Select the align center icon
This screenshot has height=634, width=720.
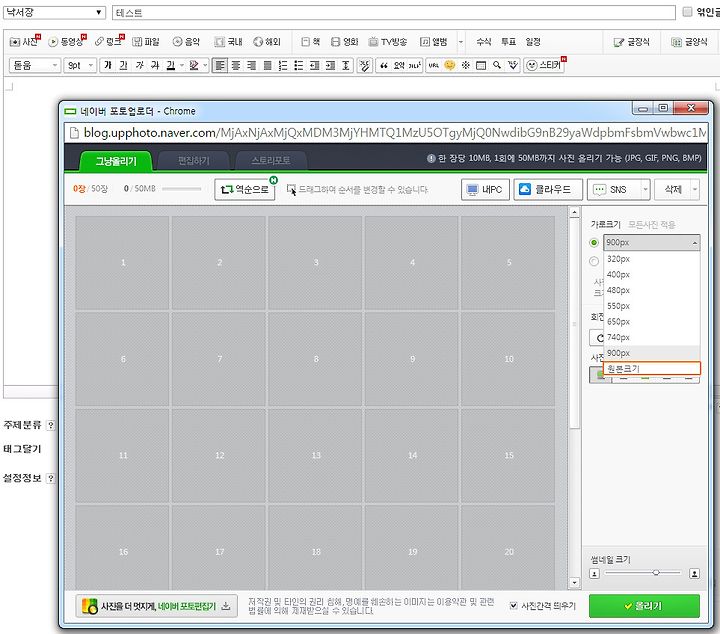tap(236, 66)
